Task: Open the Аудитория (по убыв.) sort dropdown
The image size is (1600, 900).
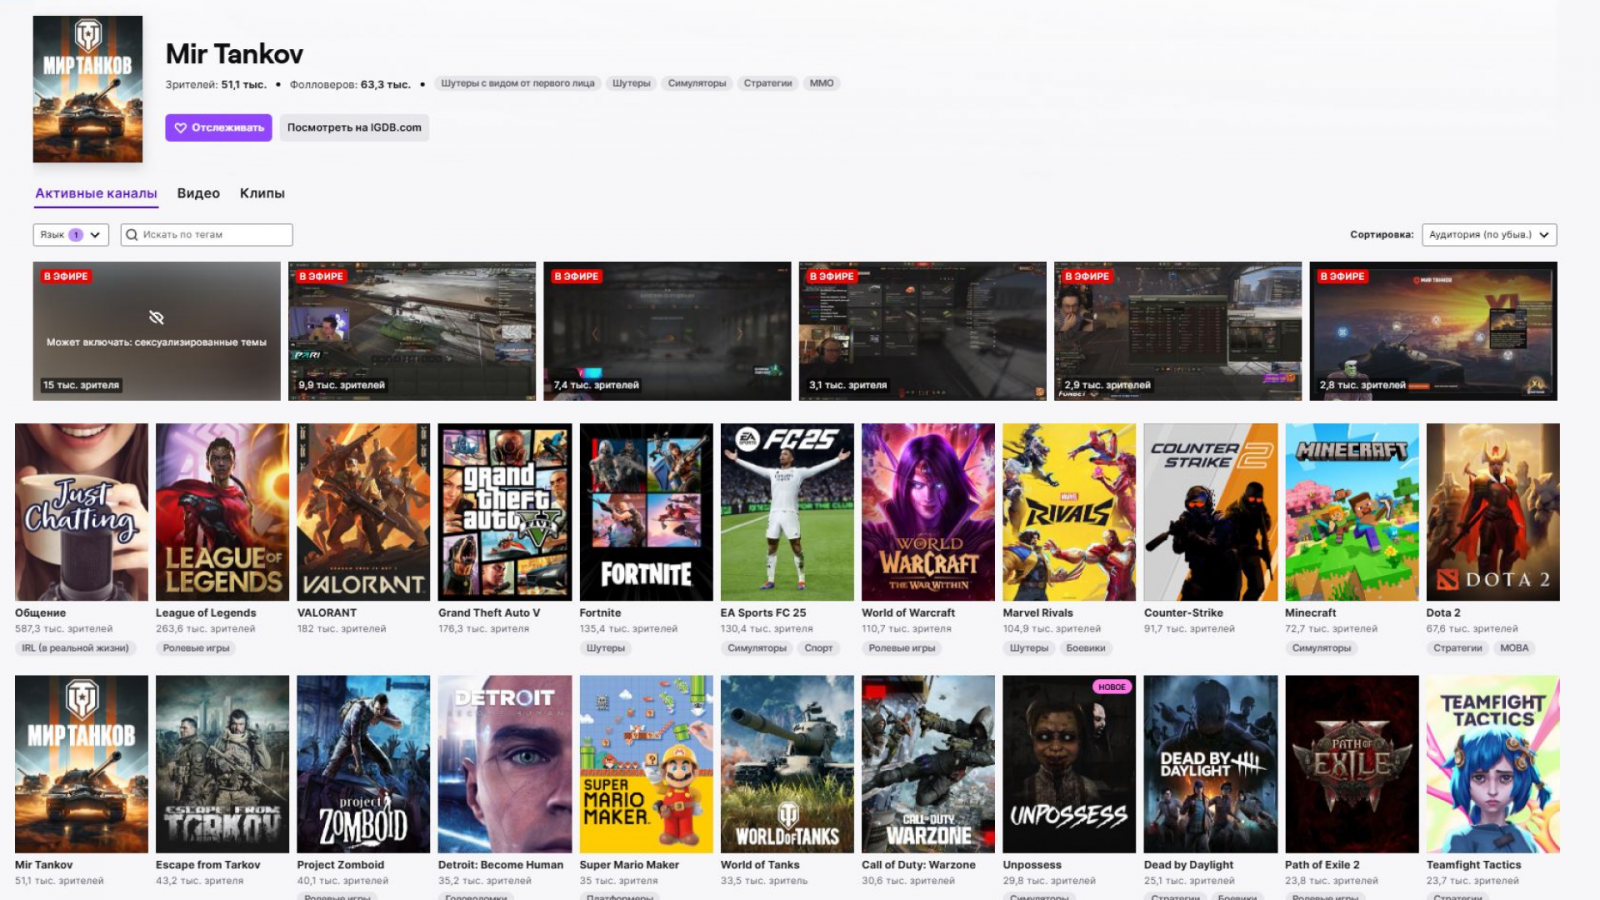Action: pyautogui.click(x=1489, y=235)
